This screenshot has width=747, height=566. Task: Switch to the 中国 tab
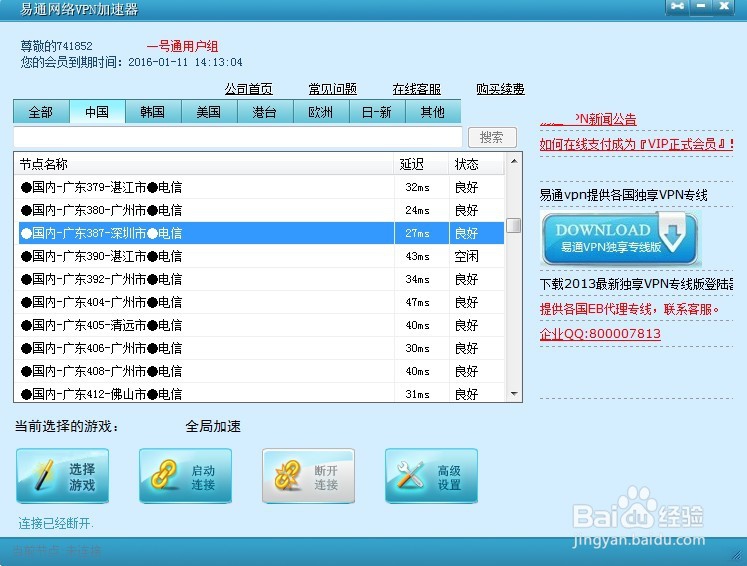point(97,112)
